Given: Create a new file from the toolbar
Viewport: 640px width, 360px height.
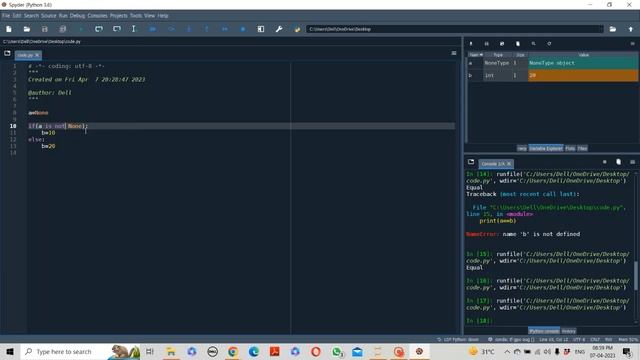Looking at the screenshot, I should pyautogui.click(x=9, y=29).
